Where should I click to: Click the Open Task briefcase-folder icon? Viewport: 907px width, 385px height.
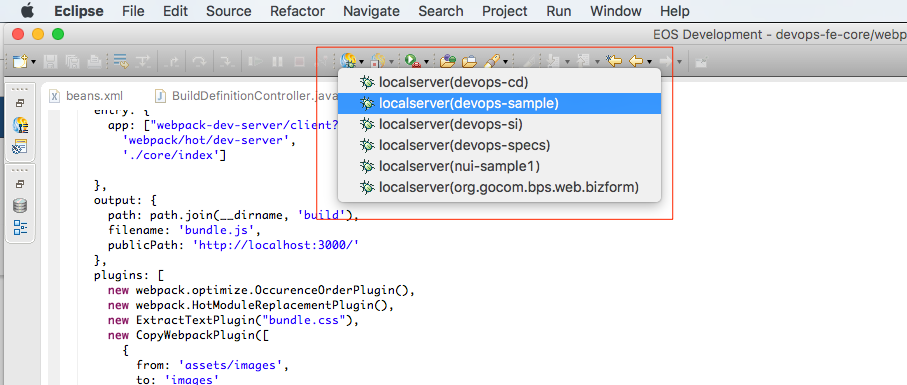point(470,60)
